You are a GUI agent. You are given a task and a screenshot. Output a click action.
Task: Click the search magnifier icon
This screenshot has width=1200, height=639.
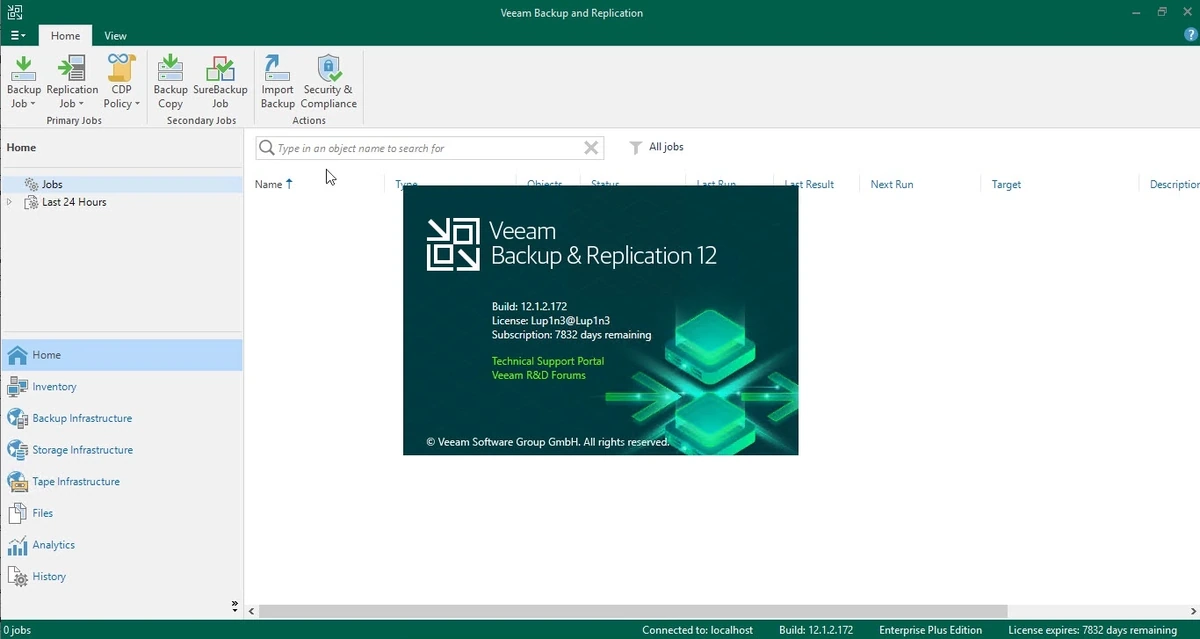(x=267, y=148)
